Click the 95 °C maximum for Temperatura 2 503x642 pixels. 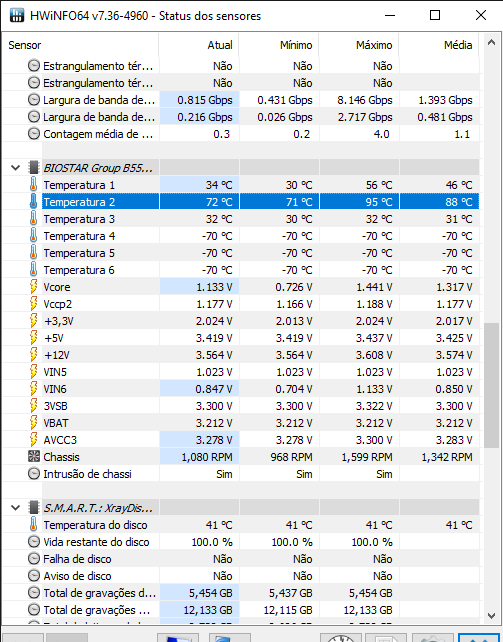(379, 202)
